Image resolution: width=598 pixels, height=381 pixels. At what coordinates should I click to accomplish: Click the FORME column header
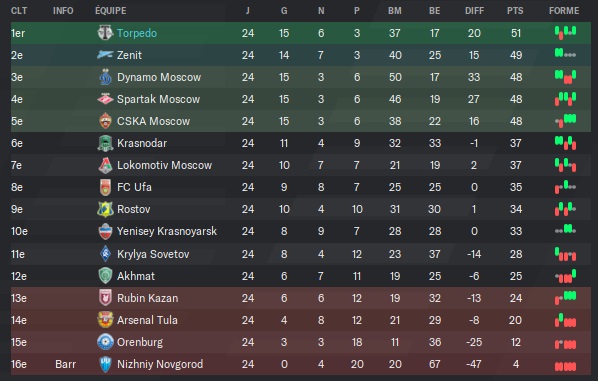click(564, 11)
